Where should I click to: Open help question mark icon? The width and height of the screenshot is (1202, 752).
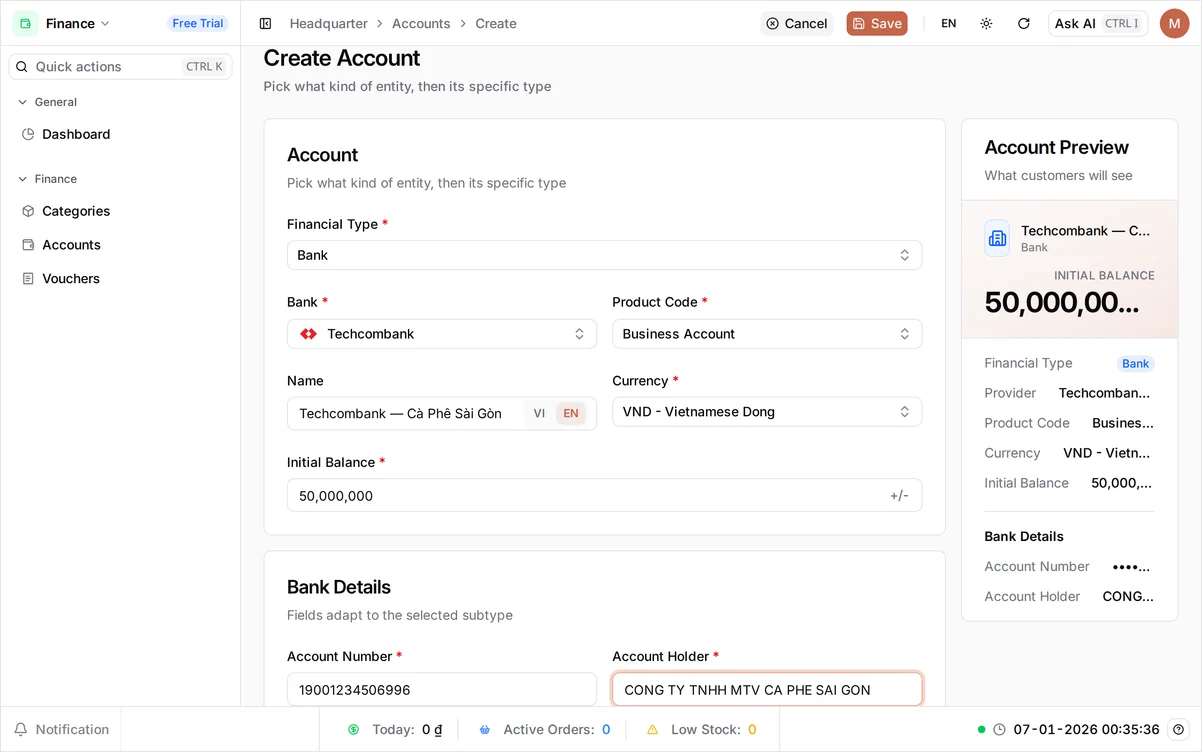tap(1179, 730)
